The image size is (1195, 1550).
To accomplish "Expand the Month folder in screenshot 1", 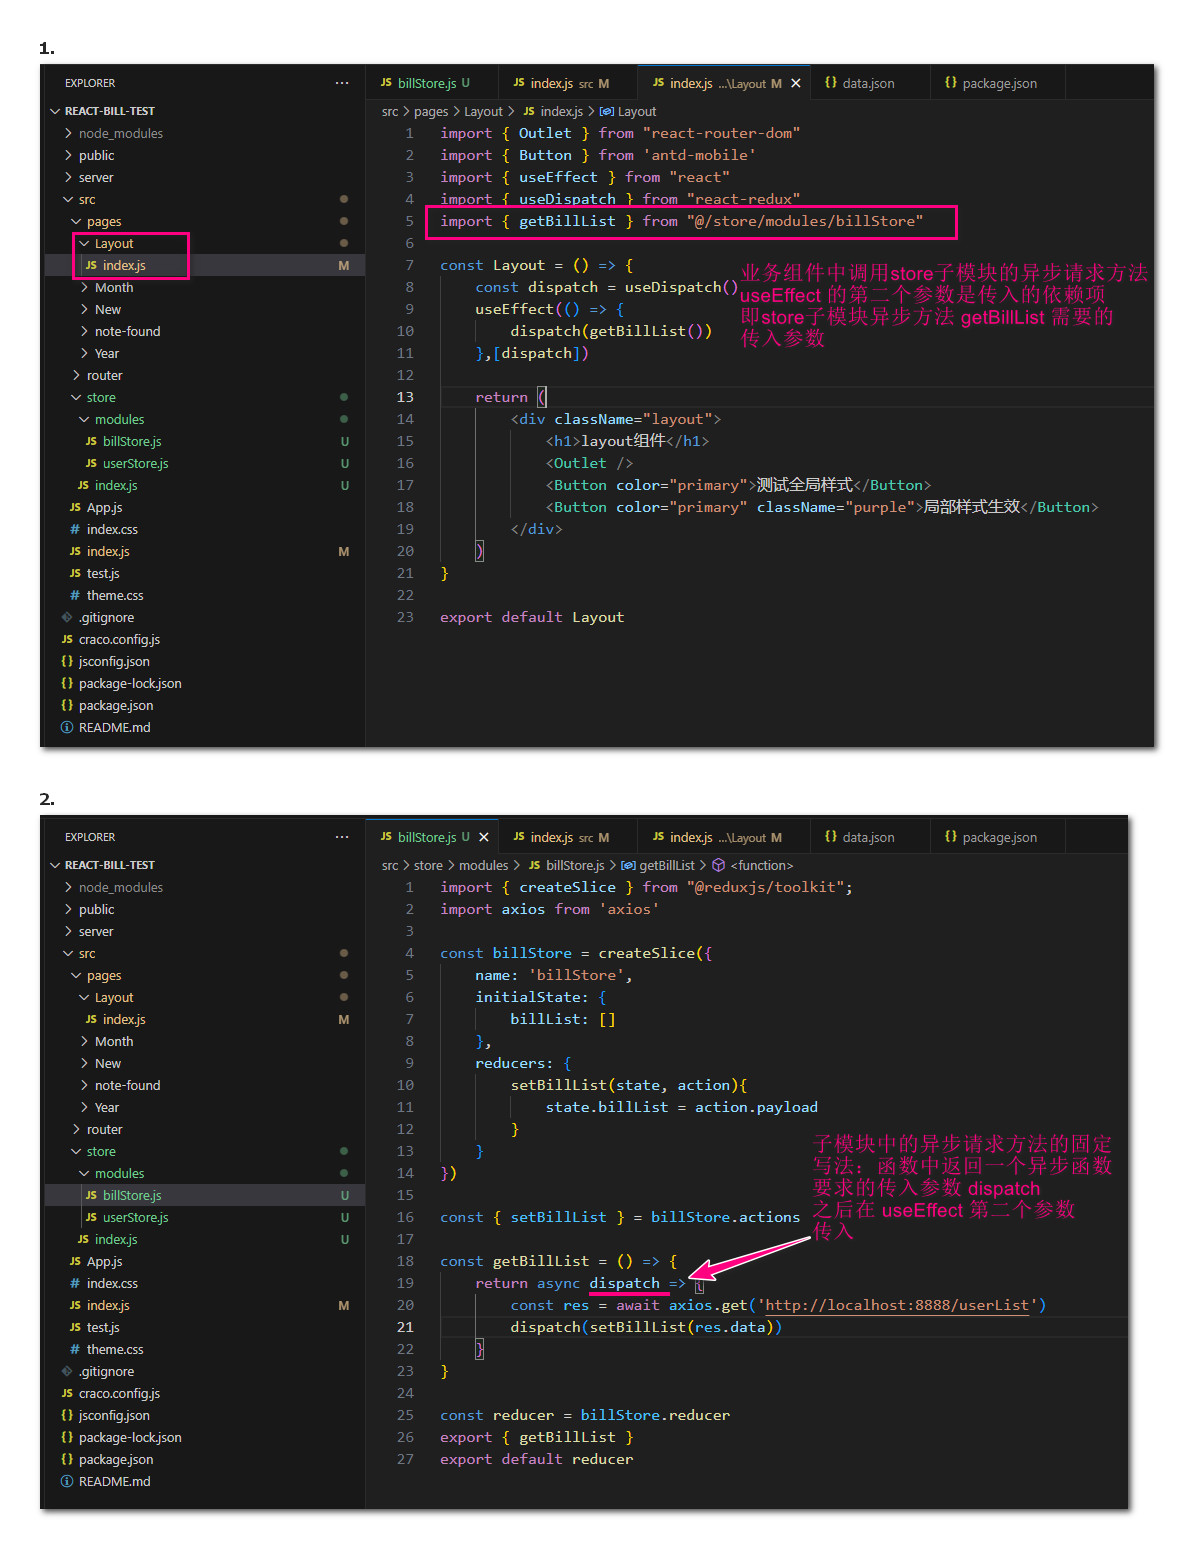I will tap(84, 287).
